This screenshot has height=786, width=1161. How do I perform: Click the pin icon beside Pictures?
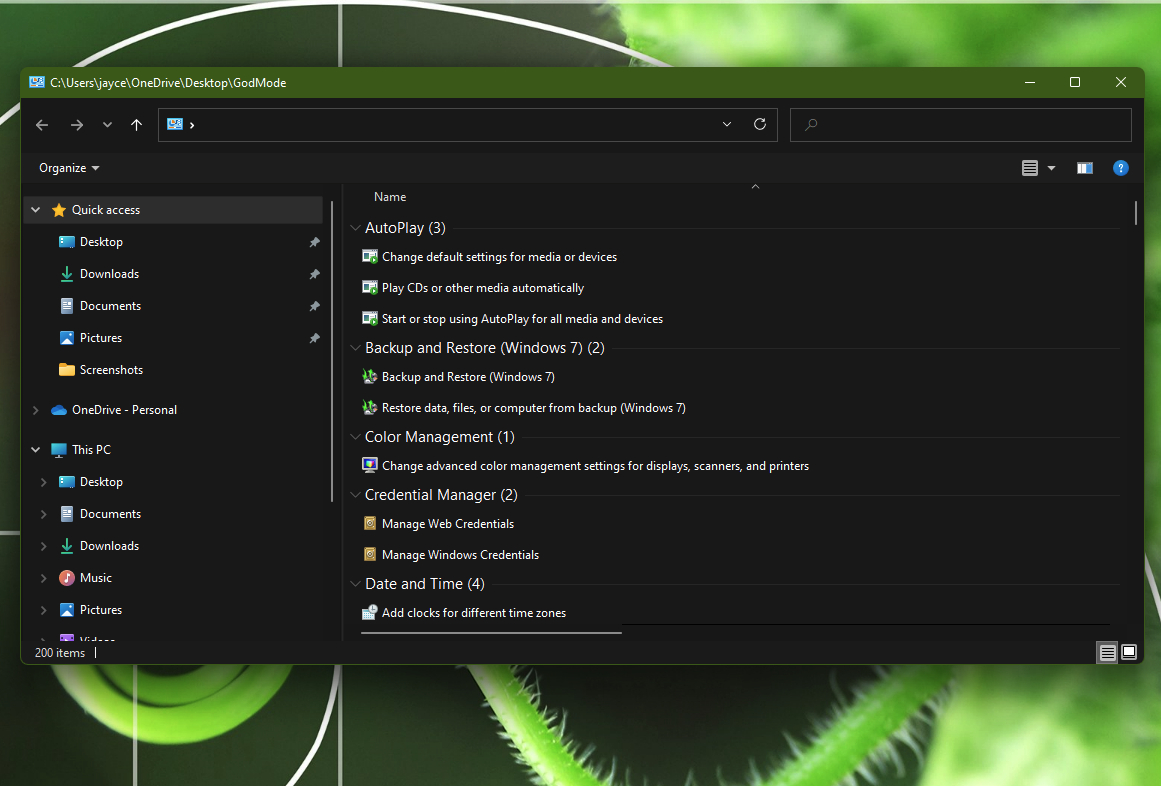tap(315, 337)
